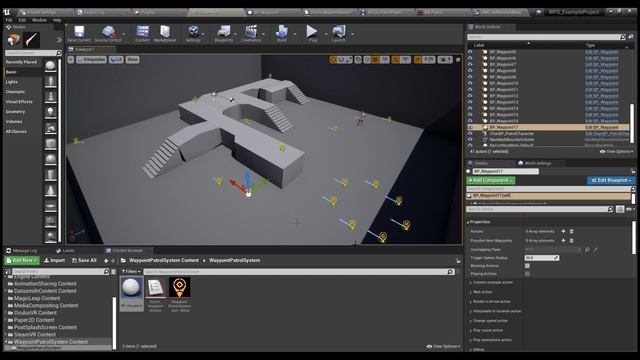Screen dimensions: 640x360
Task: Toggle the viewport Lit view mode button
Action: (x=116, y=60)
